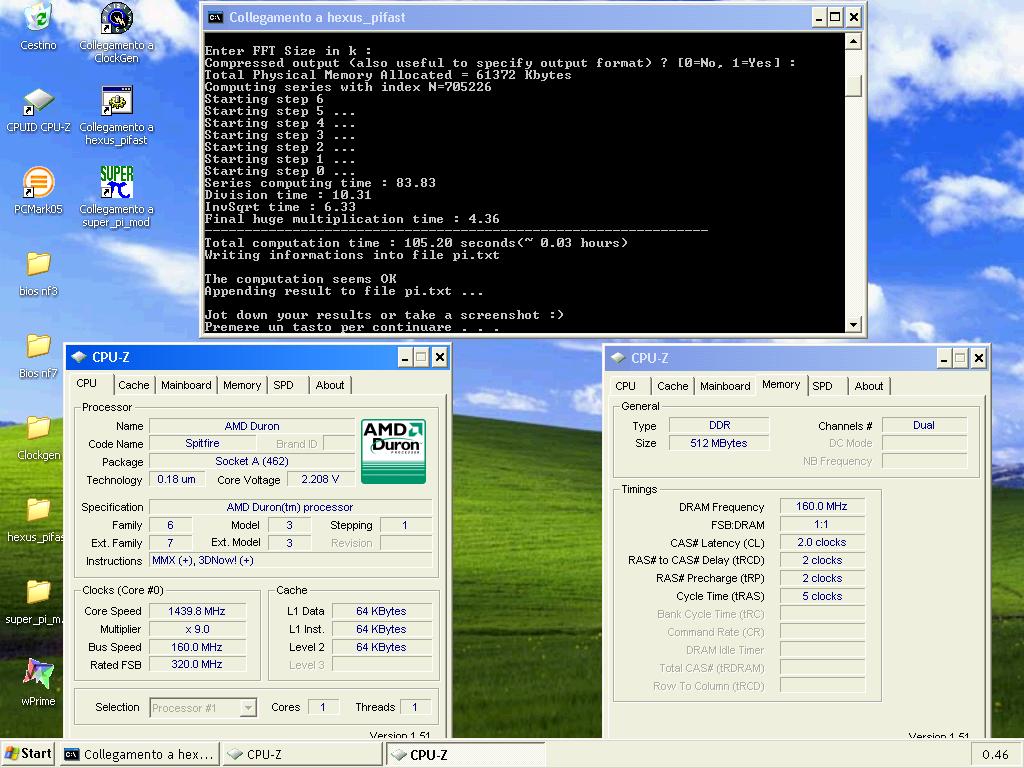The image size is (1024, 768).
Task: Click the left CPU-Z window title icon
Action: (79, 357)
